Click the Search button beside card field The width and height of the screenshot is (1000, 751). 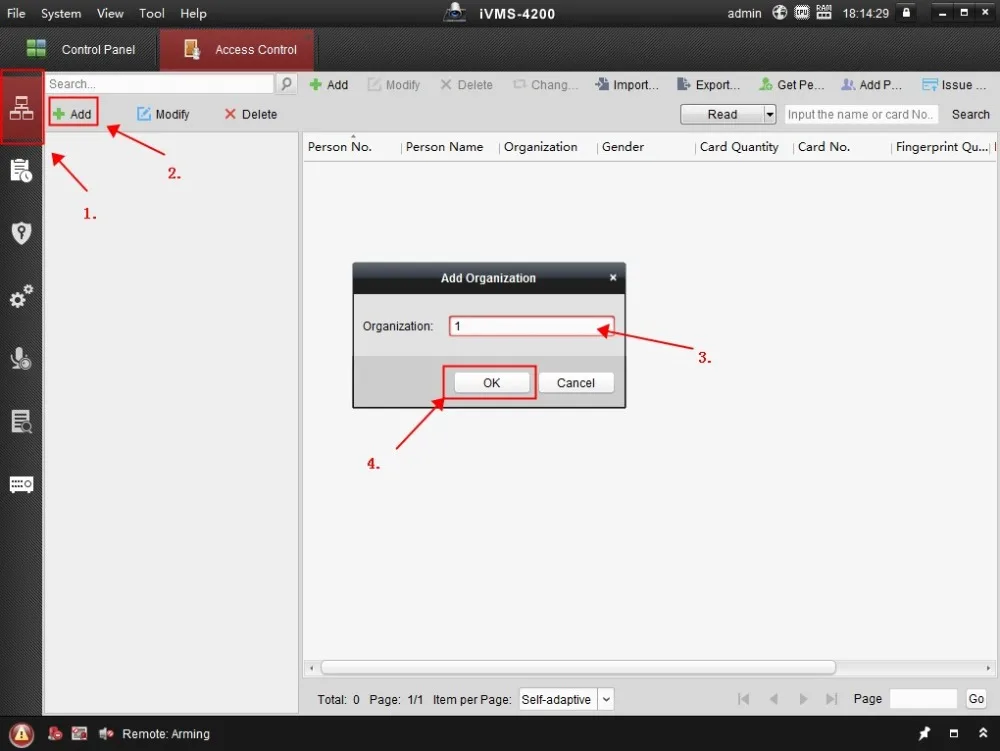[x=971, y=114]
